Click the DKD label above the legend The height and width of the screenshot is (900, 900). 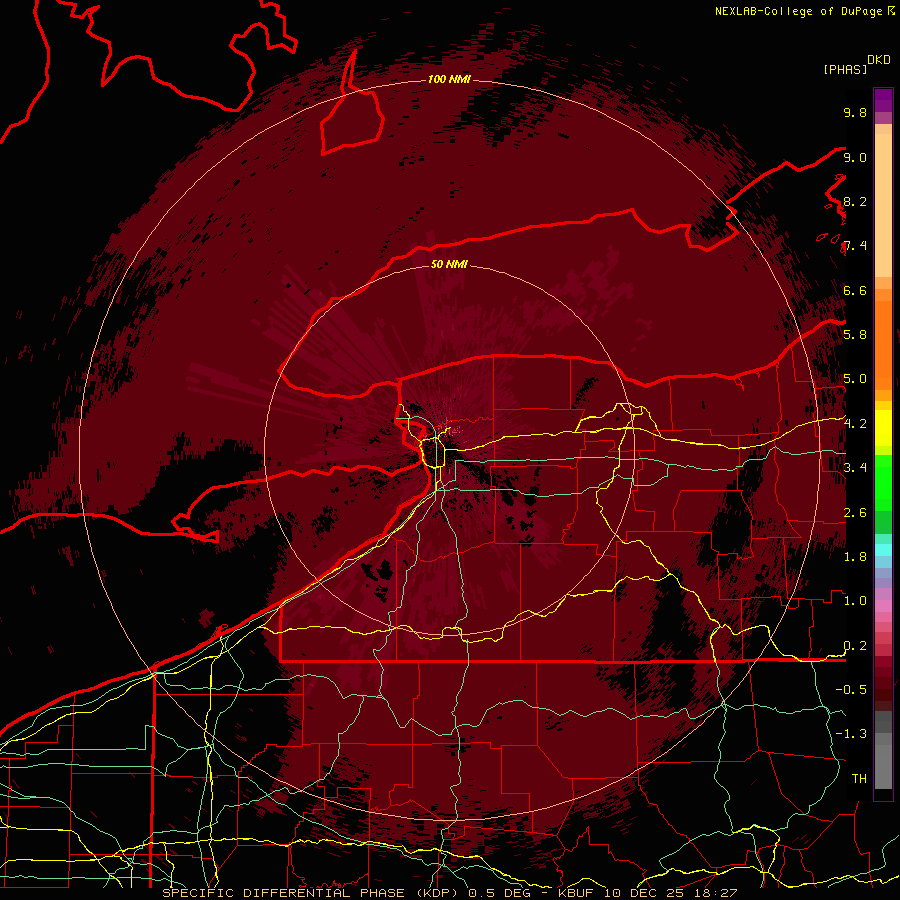(879, 60)
